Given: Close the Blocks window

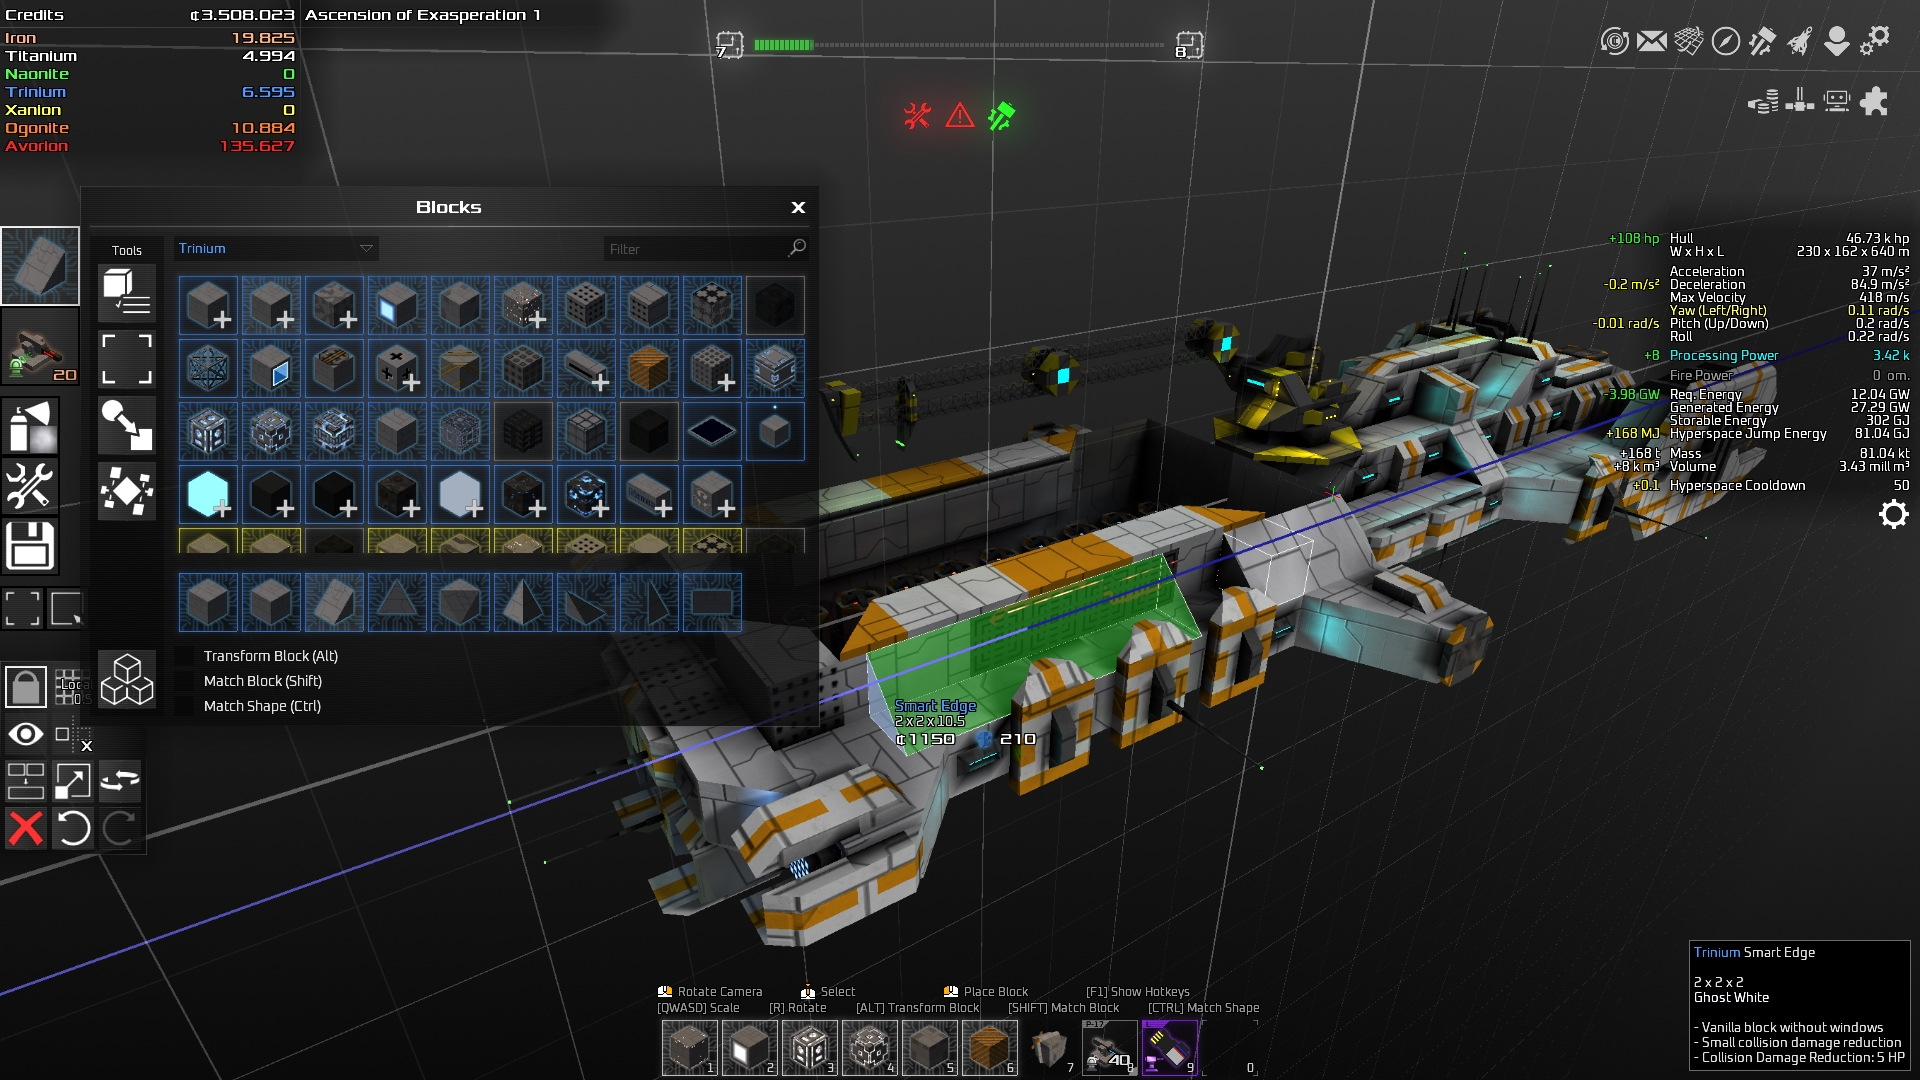Looking at the screenshot, I should (x=798, y=207).
